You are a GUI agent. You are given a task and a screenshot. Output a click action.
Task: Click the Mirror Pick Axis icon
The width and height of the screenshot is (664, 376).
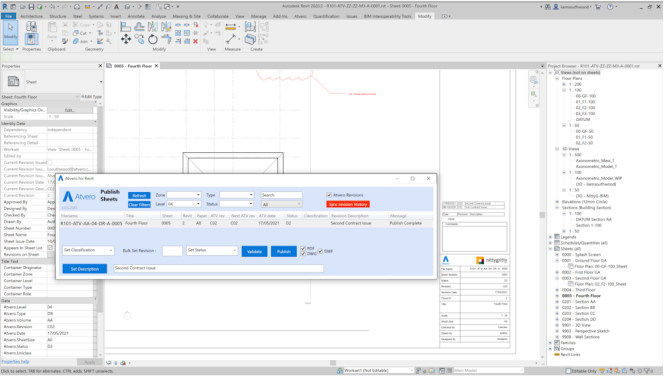point(153,27)
